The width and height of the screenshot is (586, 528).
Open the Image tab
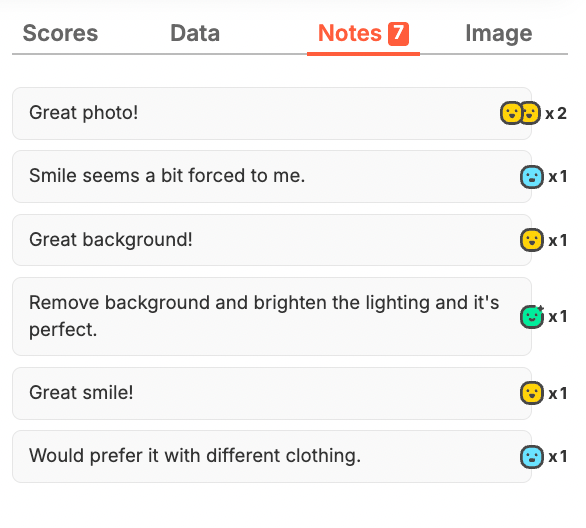[499, 34]
